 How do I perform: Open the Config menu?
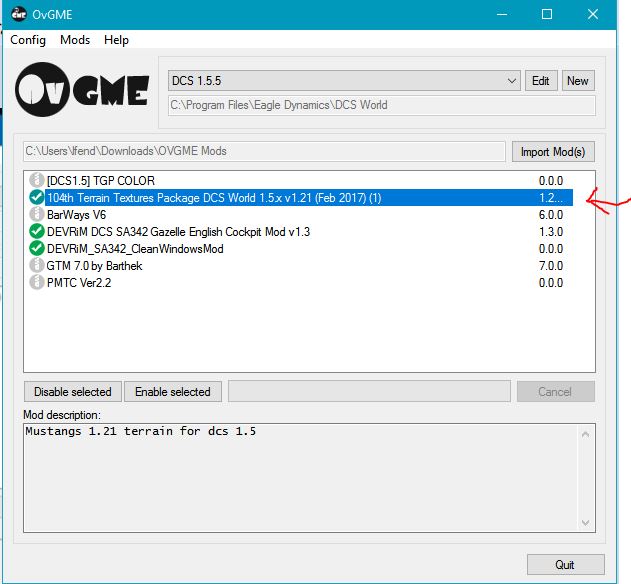coord(28,40)
